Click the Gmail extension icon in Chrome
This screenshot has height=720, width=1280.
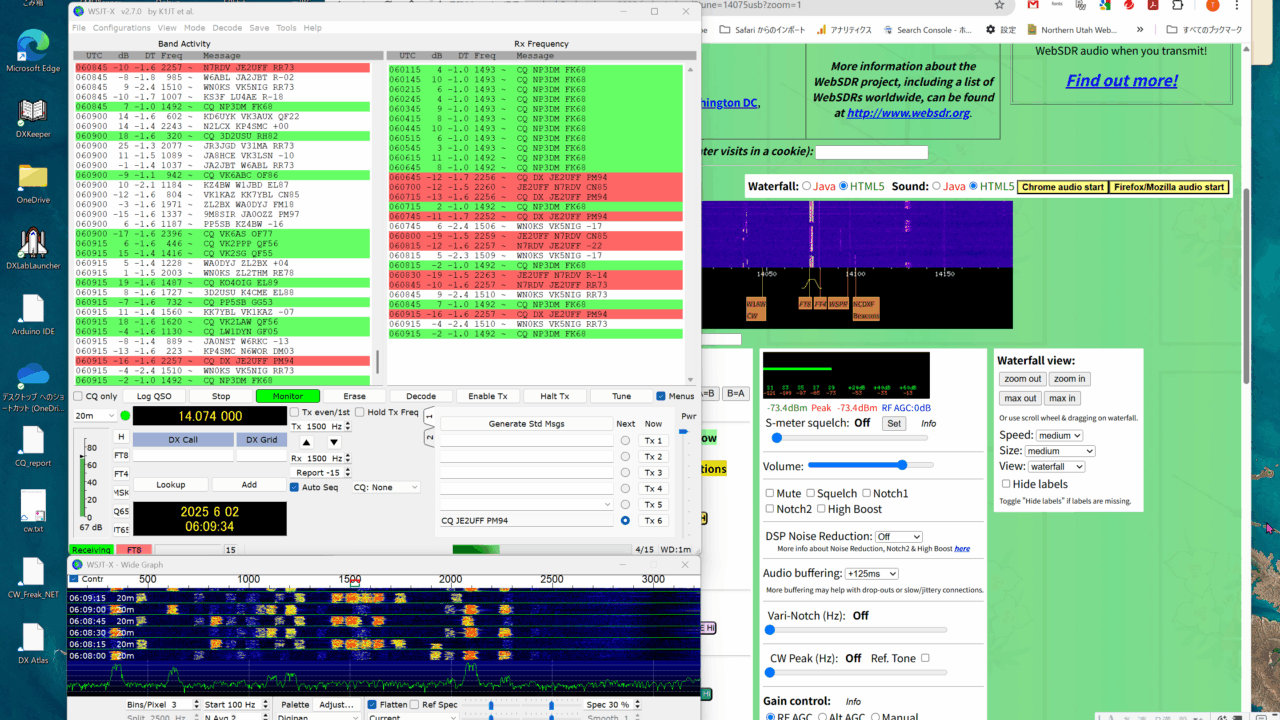click(1033, 6)
